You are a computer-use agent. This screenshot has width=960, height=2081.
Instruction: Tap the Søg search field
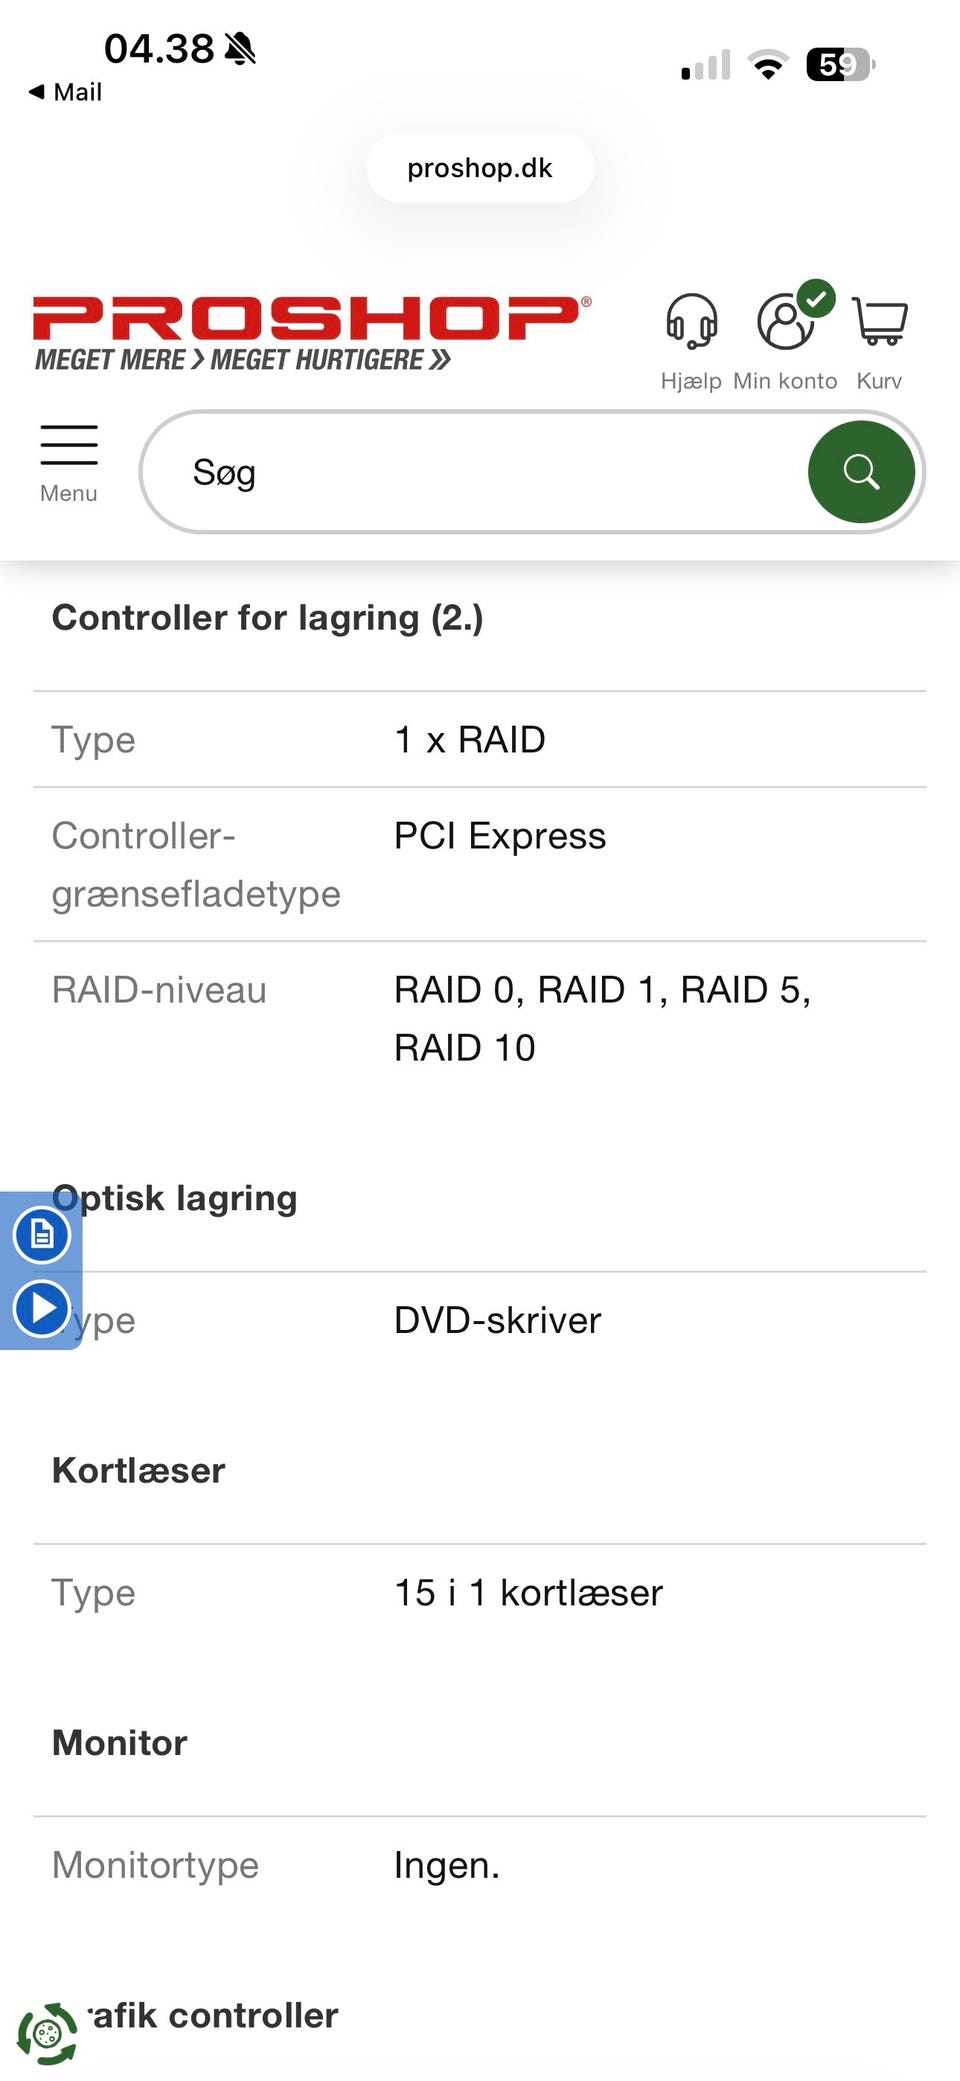pos(480,472)
